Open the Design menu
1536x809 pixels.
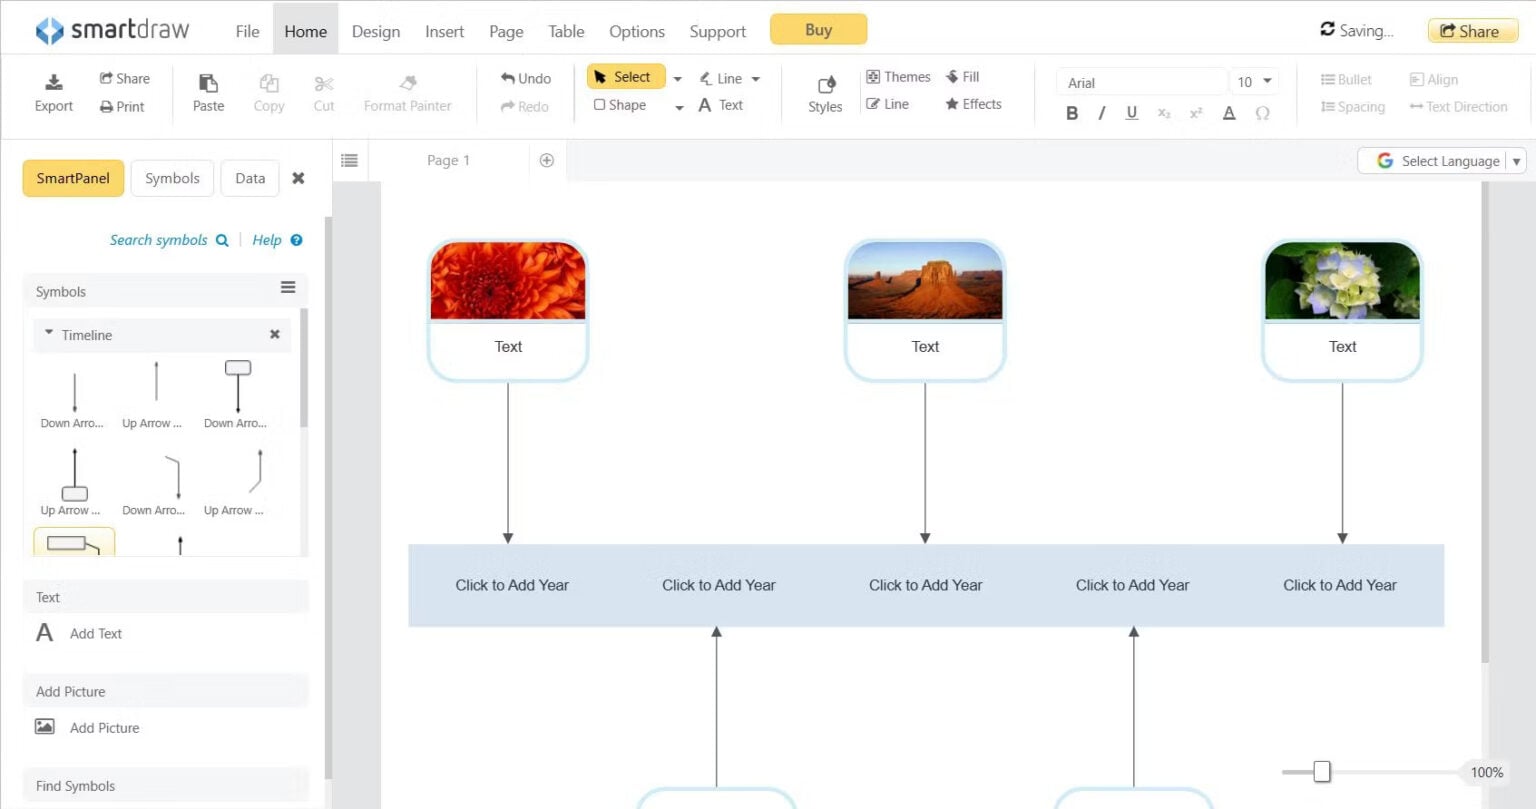375,31
